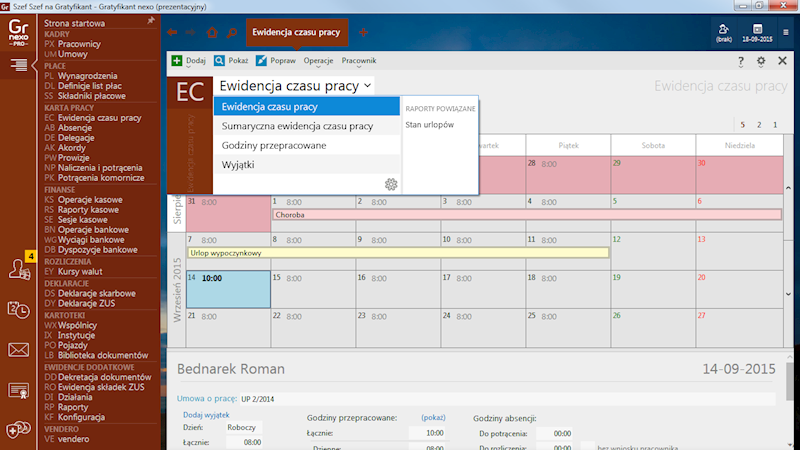Screen dimensions: 800x450
Task: Open Pracownicy in the sidebar
Action: [x=79, y=44]
